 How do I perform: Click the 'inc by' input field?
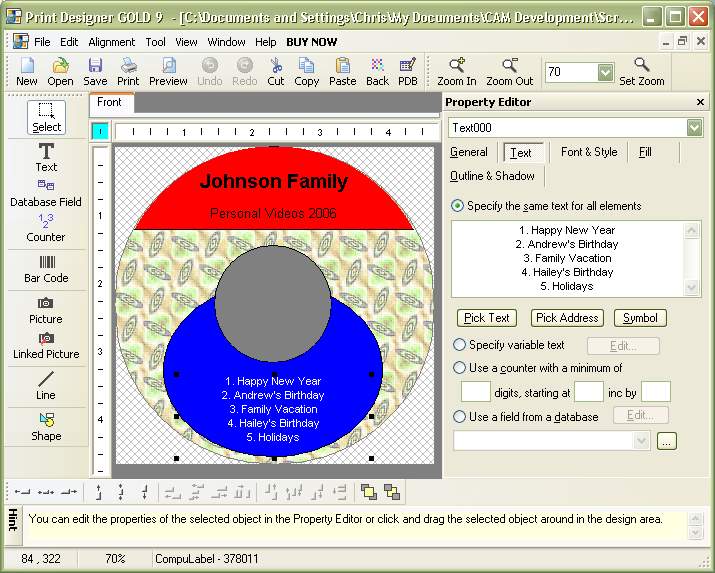(x=656, y=392)
